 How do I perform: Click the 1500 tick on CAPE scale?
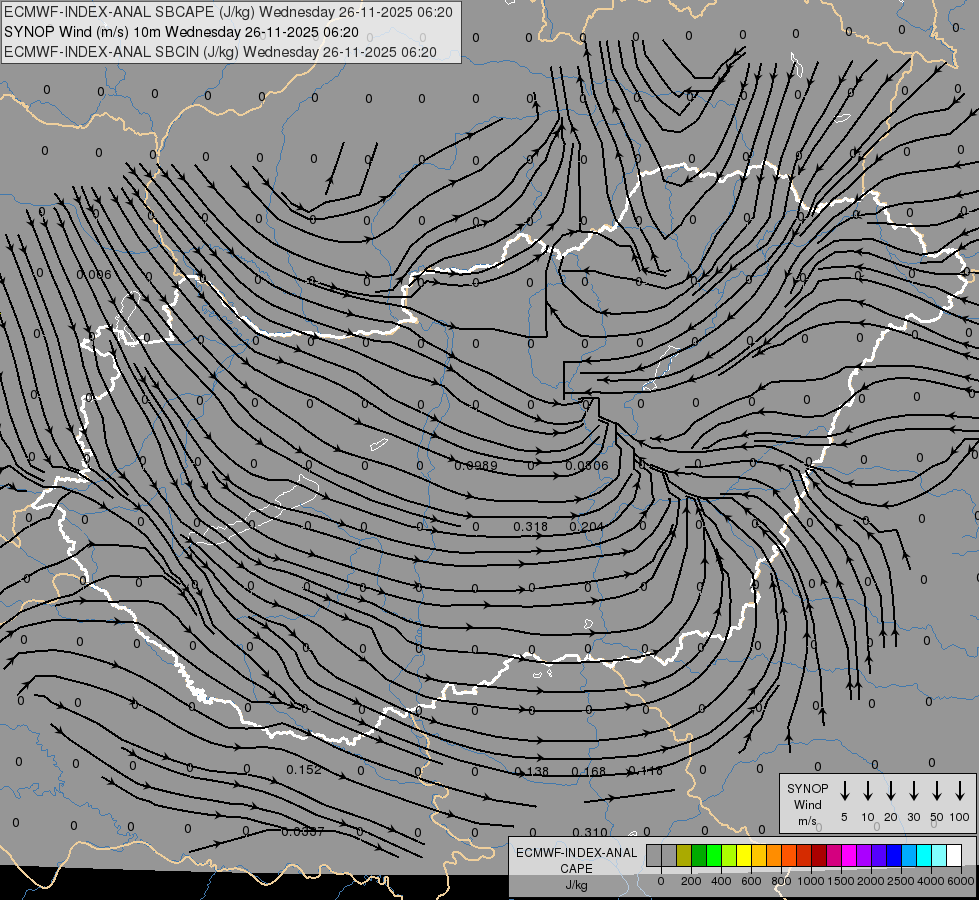[840, 881]
